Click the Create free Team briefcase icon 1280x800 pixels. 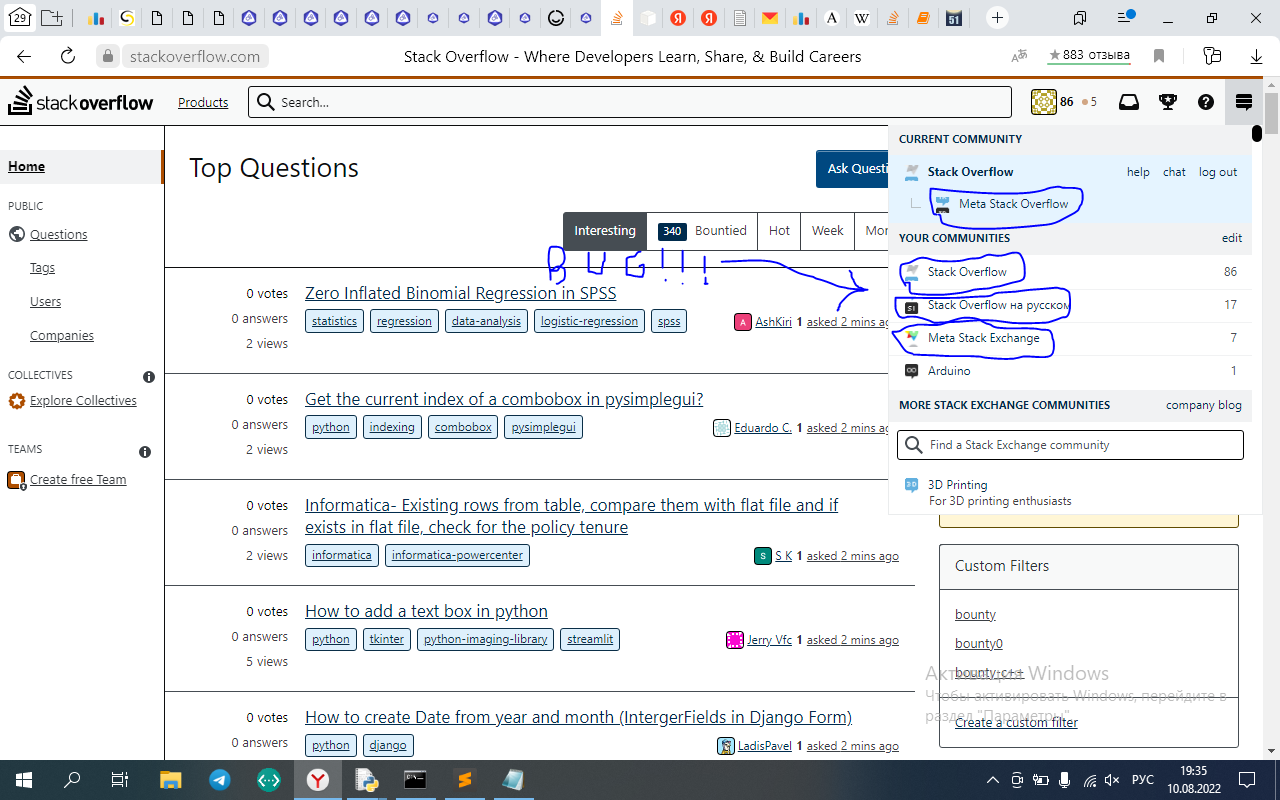(x=16, y=480)
